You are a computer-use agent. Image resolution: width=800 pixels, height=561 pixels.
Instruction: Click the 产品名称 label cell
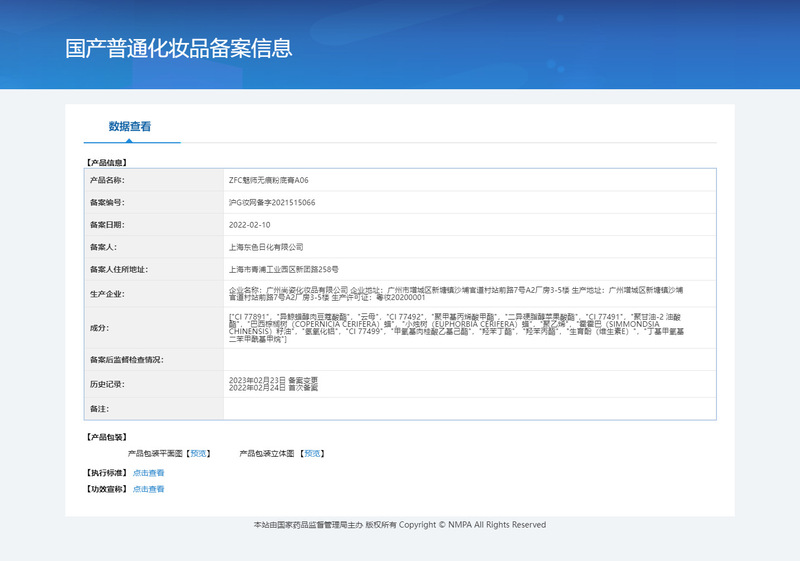[154, 180]
